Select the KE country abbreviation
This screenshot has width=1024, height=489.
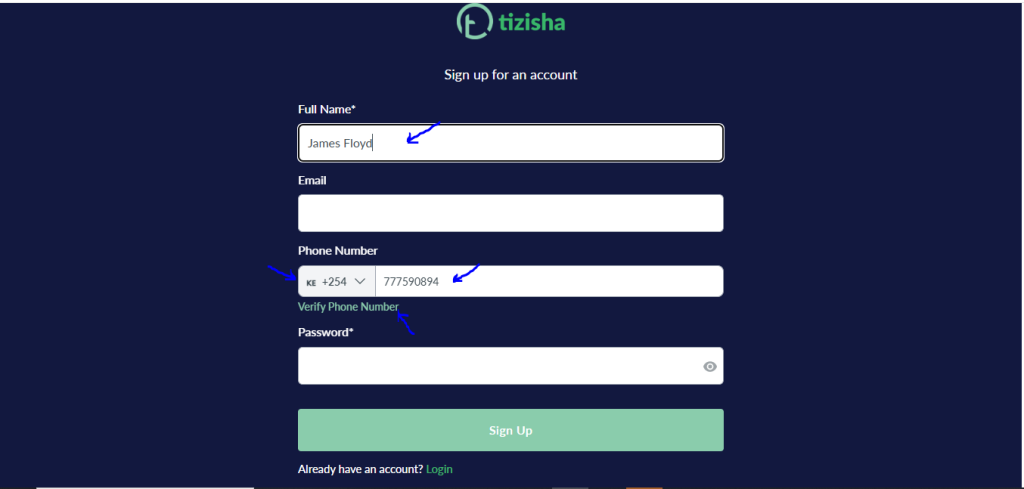(311, 283)
